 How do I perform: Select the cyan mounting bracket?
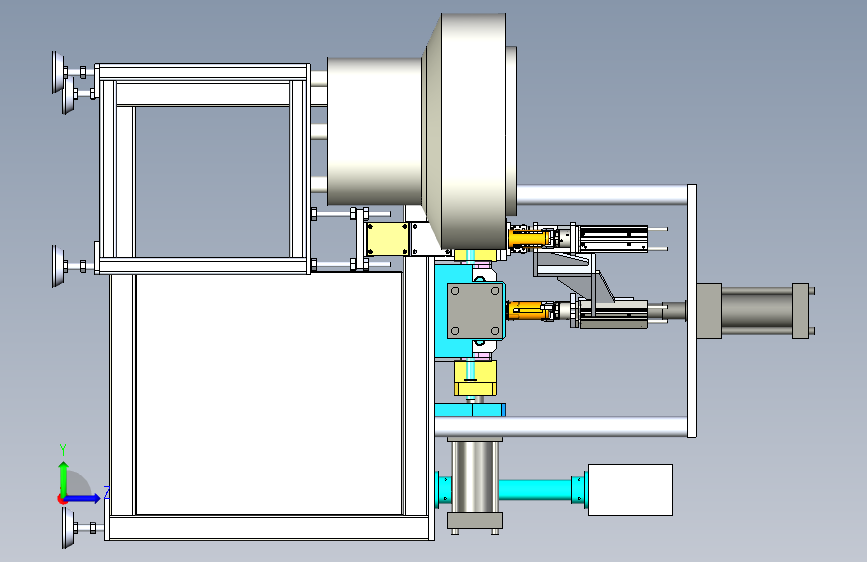[455, 313]
